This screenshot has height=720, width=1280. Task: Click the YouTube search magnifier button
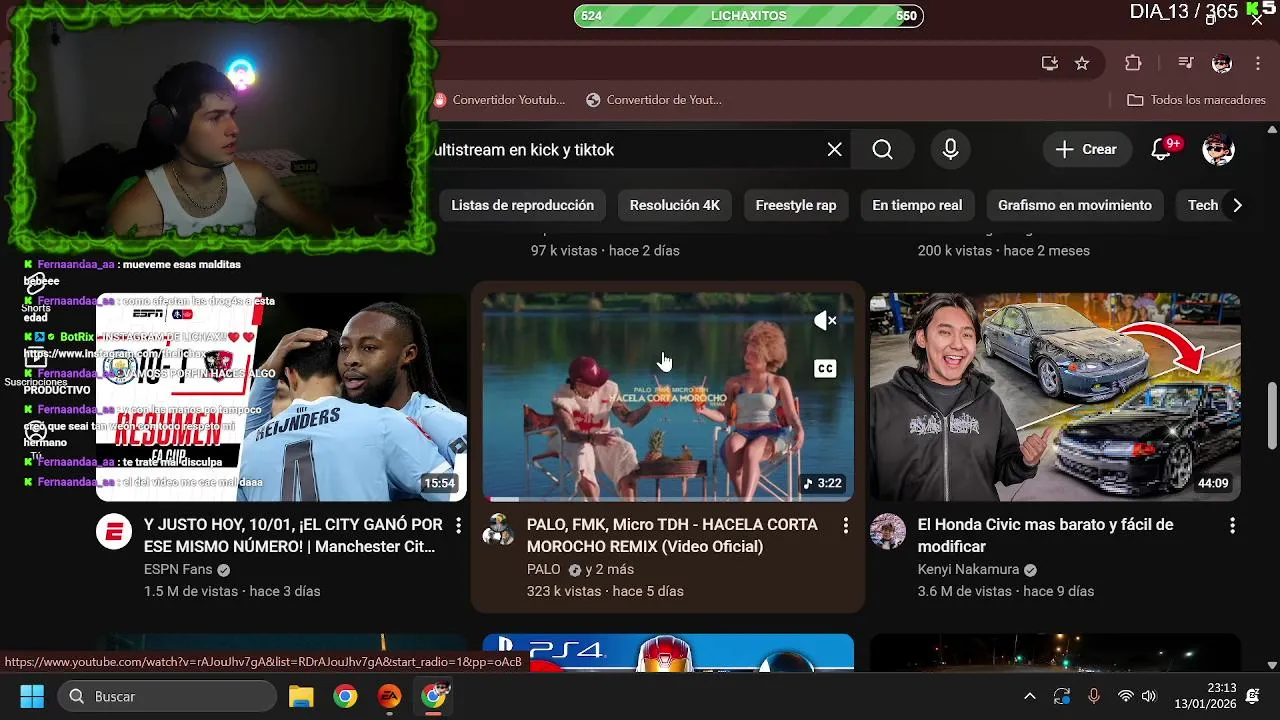[882, 150]
